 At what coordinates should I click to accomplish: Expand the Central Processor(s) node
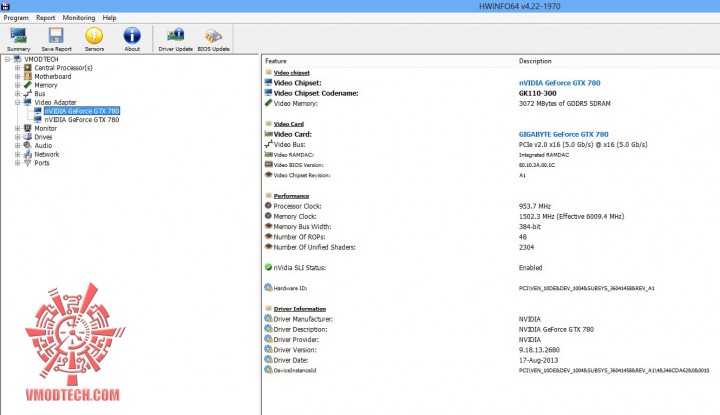click(17, 68)
